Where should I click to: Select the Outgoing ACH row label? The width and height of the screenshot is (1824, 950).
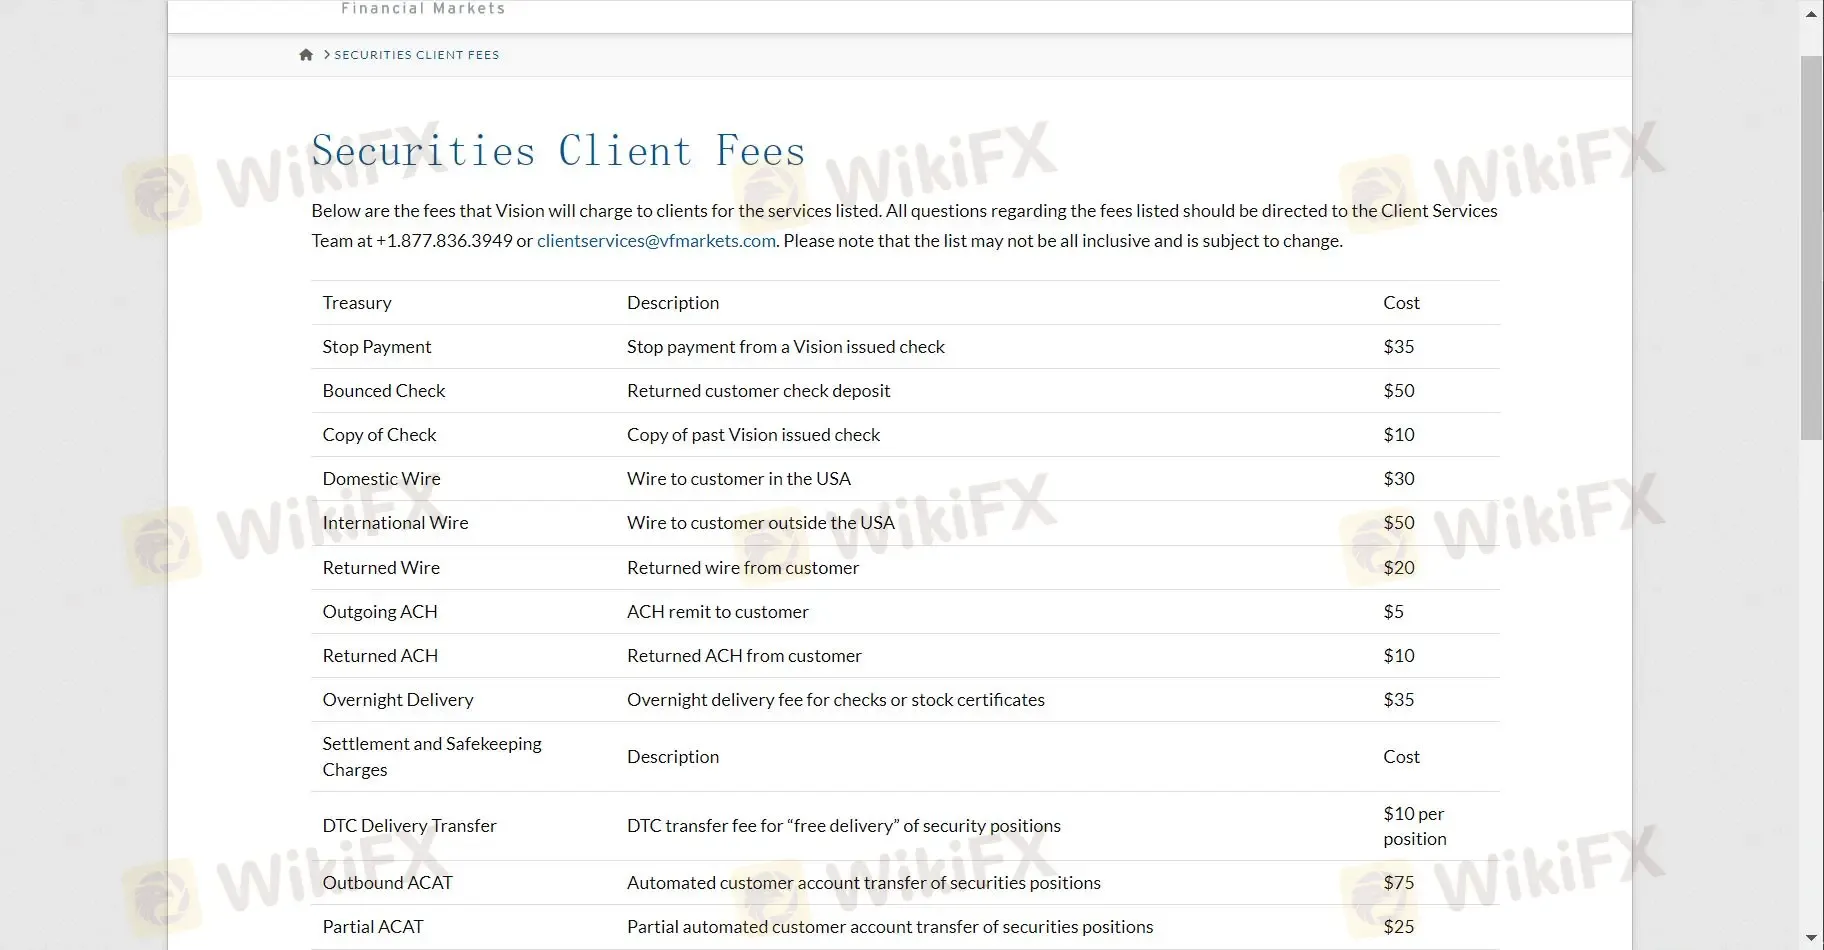click(x=380, y=612)
